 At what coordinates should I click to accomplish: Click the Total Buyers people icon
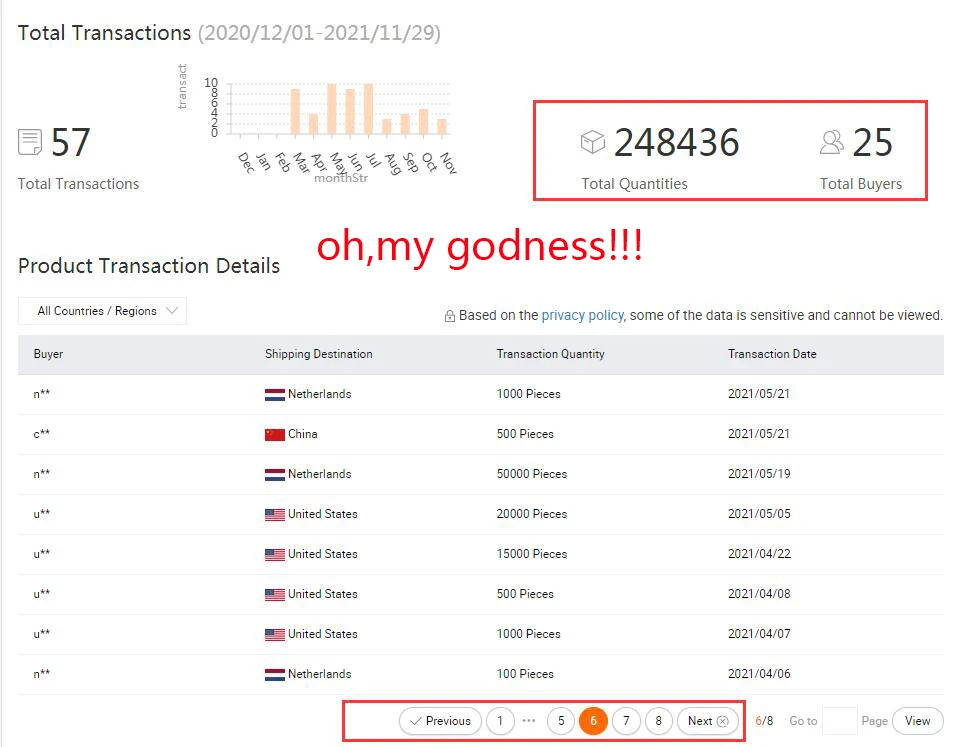coord(831,142)
